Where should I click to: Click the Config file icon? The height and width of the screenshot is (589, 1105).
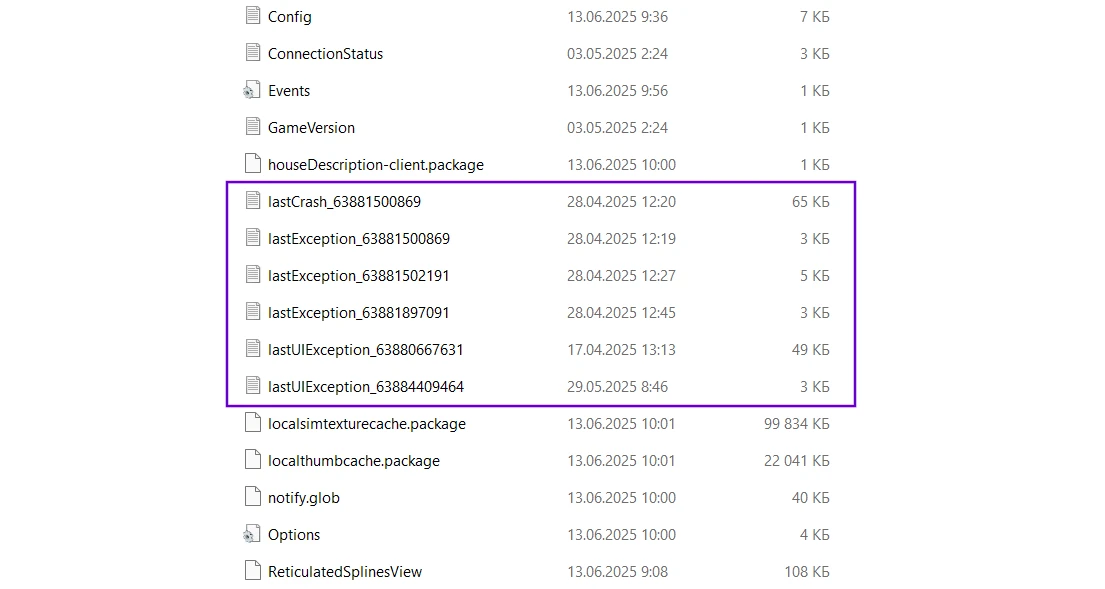pyautogui.click(x=252, y=16)
